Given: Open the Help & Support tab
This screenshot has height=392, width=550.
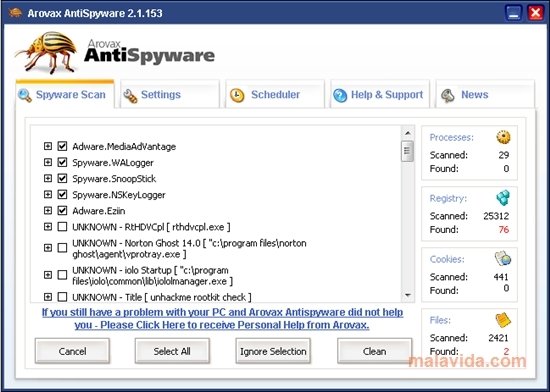Looking at the screenshot, I should (380, 94).
